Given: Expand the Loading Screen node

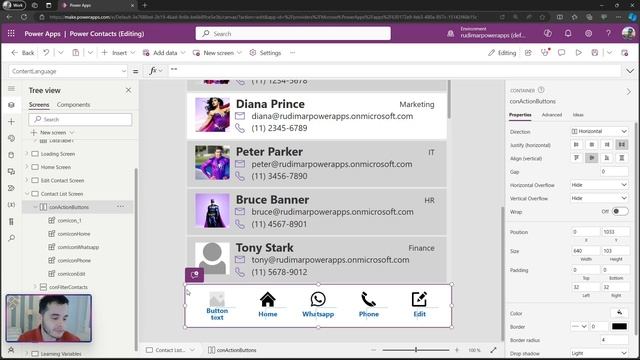Looking at the screenshot, I should coord(27,154).
